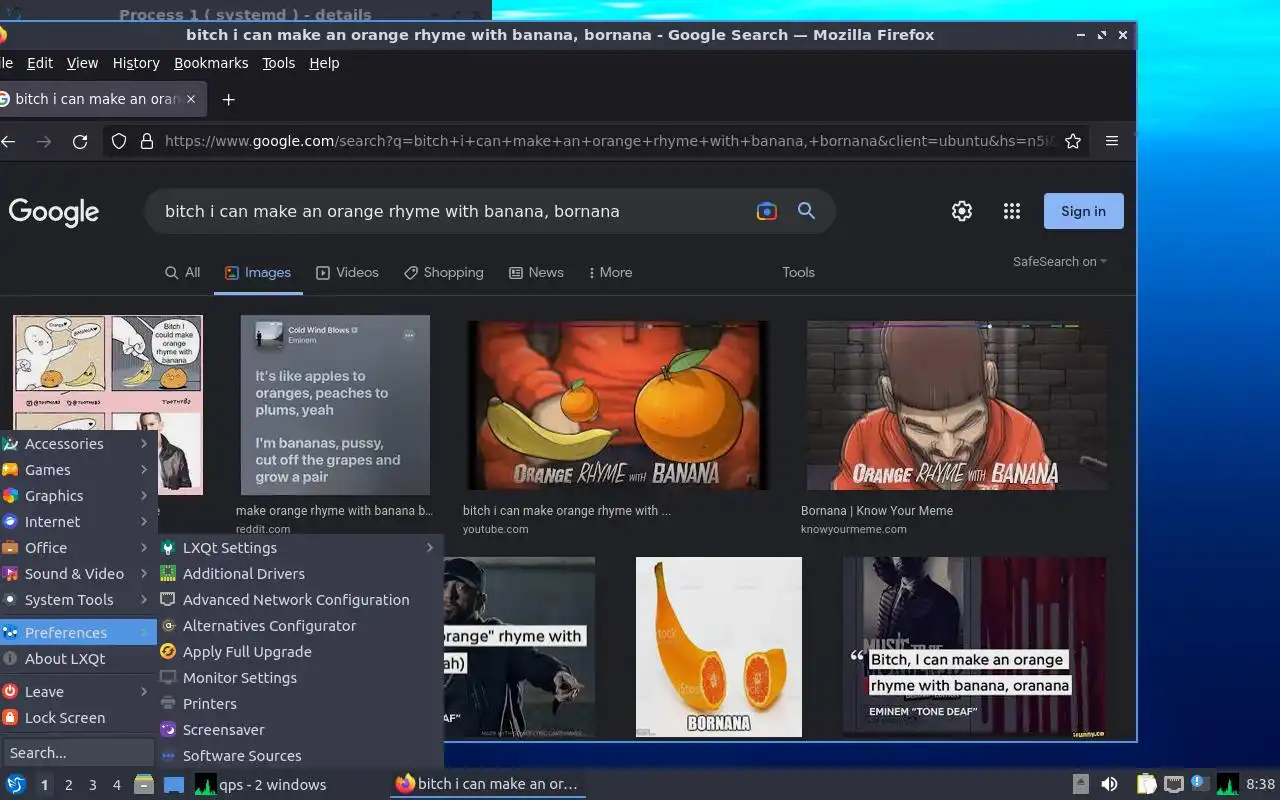Viewport: 1280px width, 800px height.
Task: Open the Edit menu
Action: point(40,63)
